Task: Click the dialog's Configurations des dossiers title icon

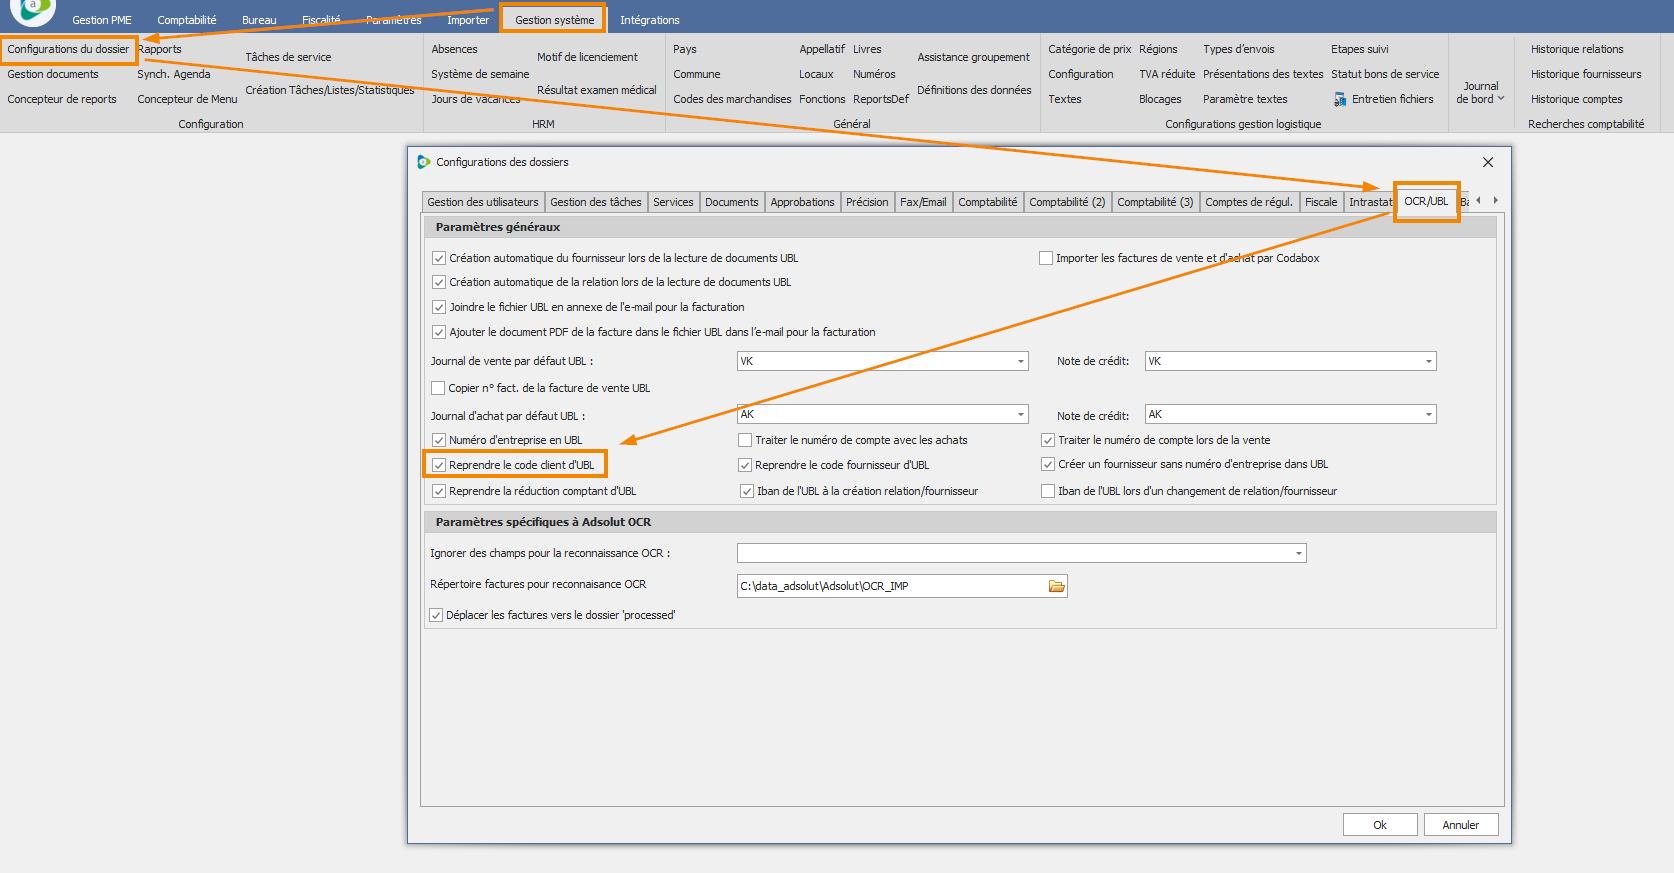Action: [x=424, y=162]
